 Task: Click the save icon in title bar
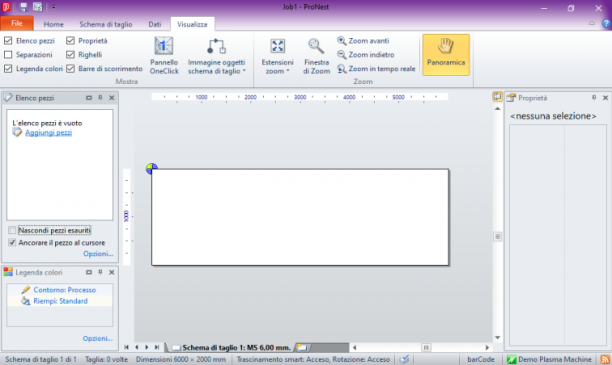point(23,7)
